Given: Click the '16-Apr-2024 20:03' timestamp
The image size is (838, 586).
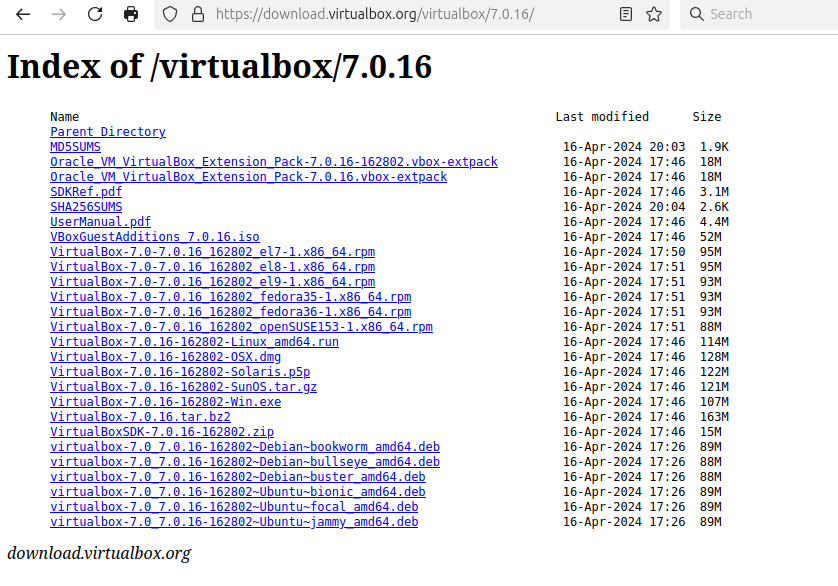Looking at the screenshot, I should [x=624, y=146].
